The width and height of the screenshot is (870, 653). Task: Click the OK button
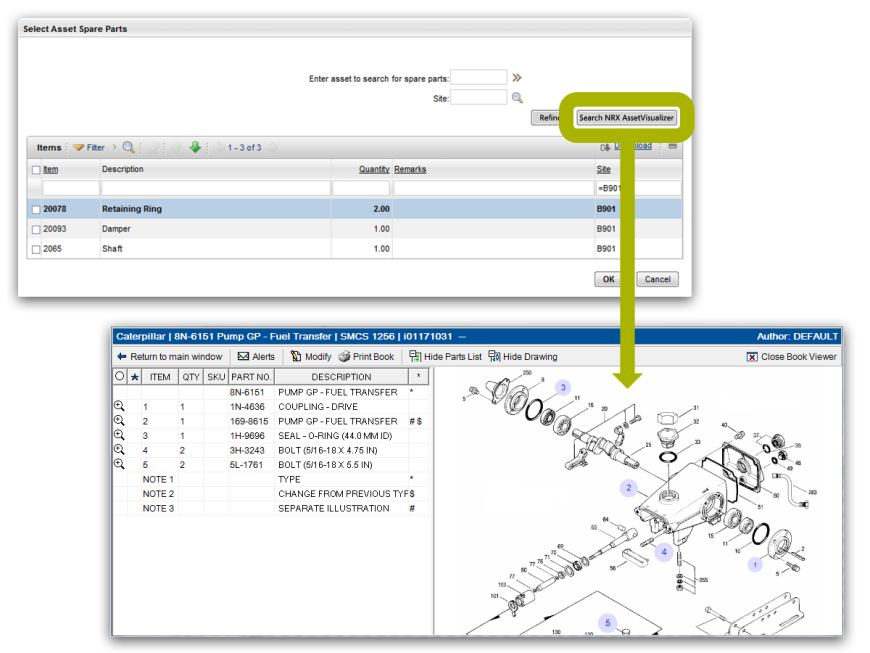pyautogui.click(x=609, y=279)
